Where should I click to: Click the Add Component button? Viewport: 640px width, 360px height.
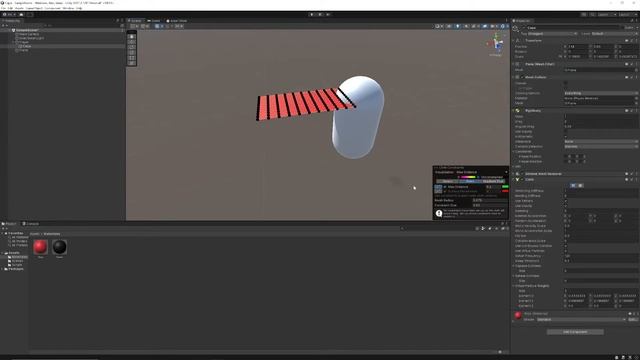575,332
